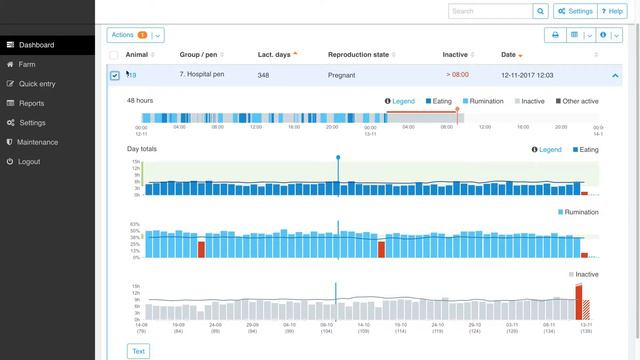This screenshot has width=640, height=360.
Task: Sort by the Inactive column
Action: pyautogui.click(x=458, y=55)
